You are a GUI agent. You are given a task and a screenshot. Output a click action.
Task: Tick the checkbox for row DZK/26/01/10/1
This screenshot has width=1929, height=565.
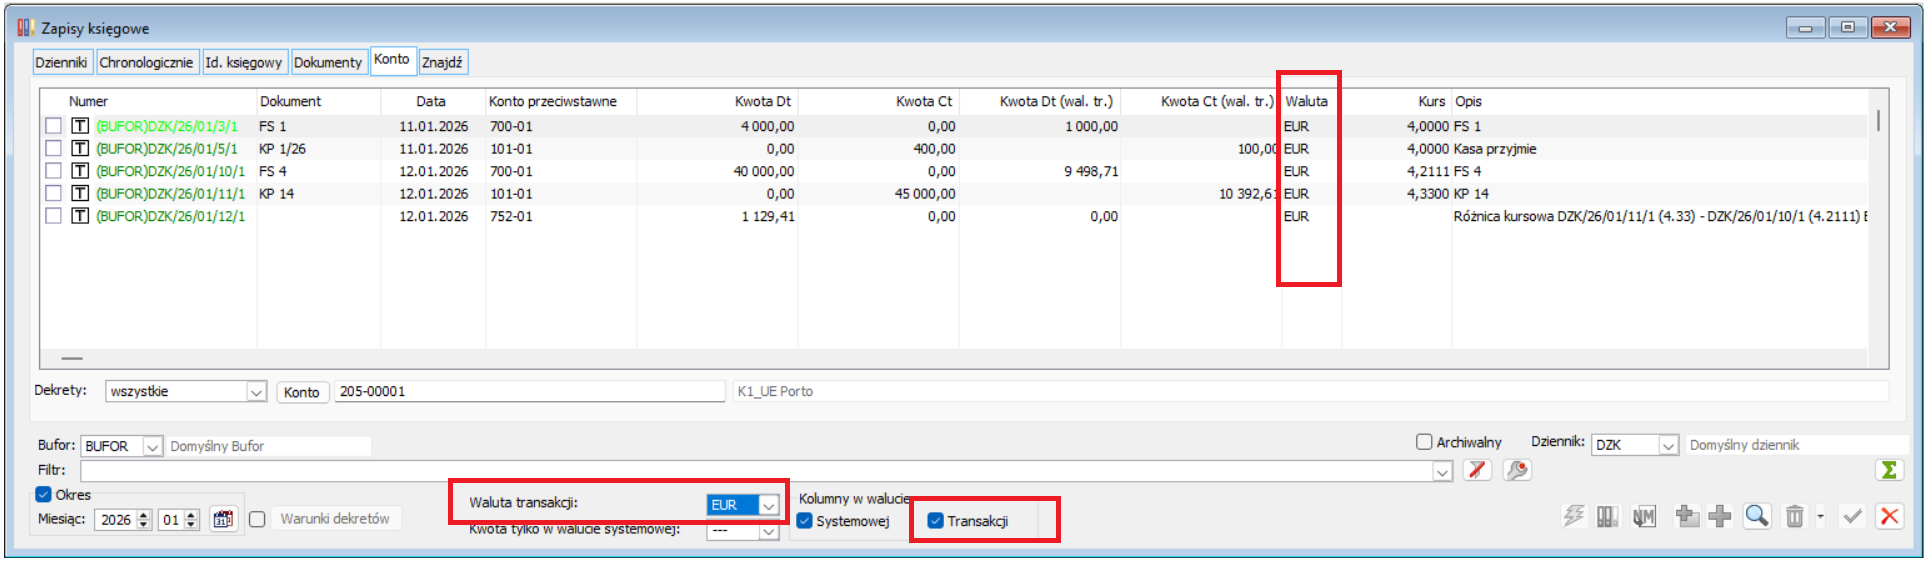point(54,171)
